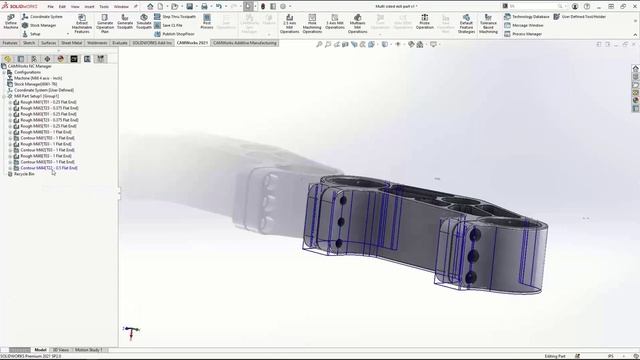The image size is (640, 360).
Task: Select Machine [Mill 4 axis - Inch] item
Action: (x=35, y=78)
